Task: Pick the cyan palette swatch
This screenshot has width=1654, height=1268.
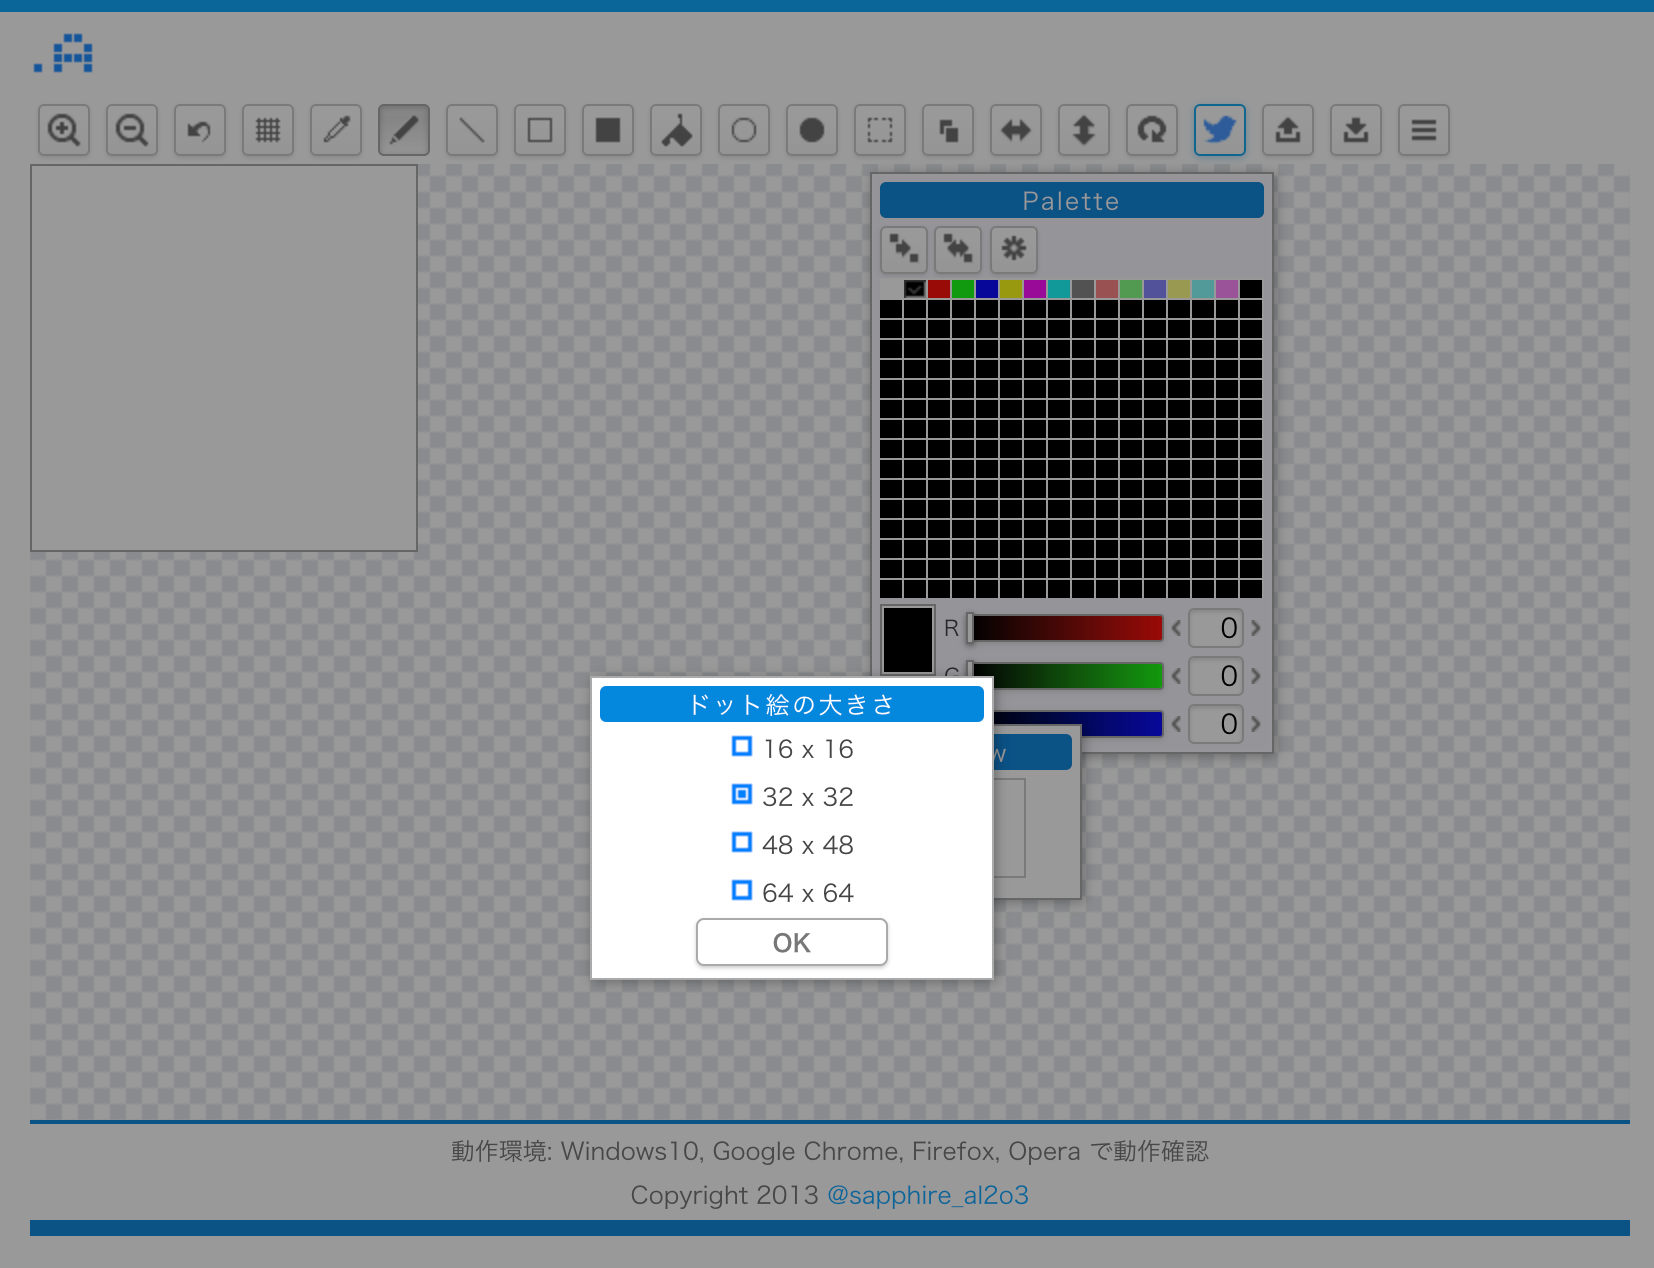Action: pos(1059,289)
